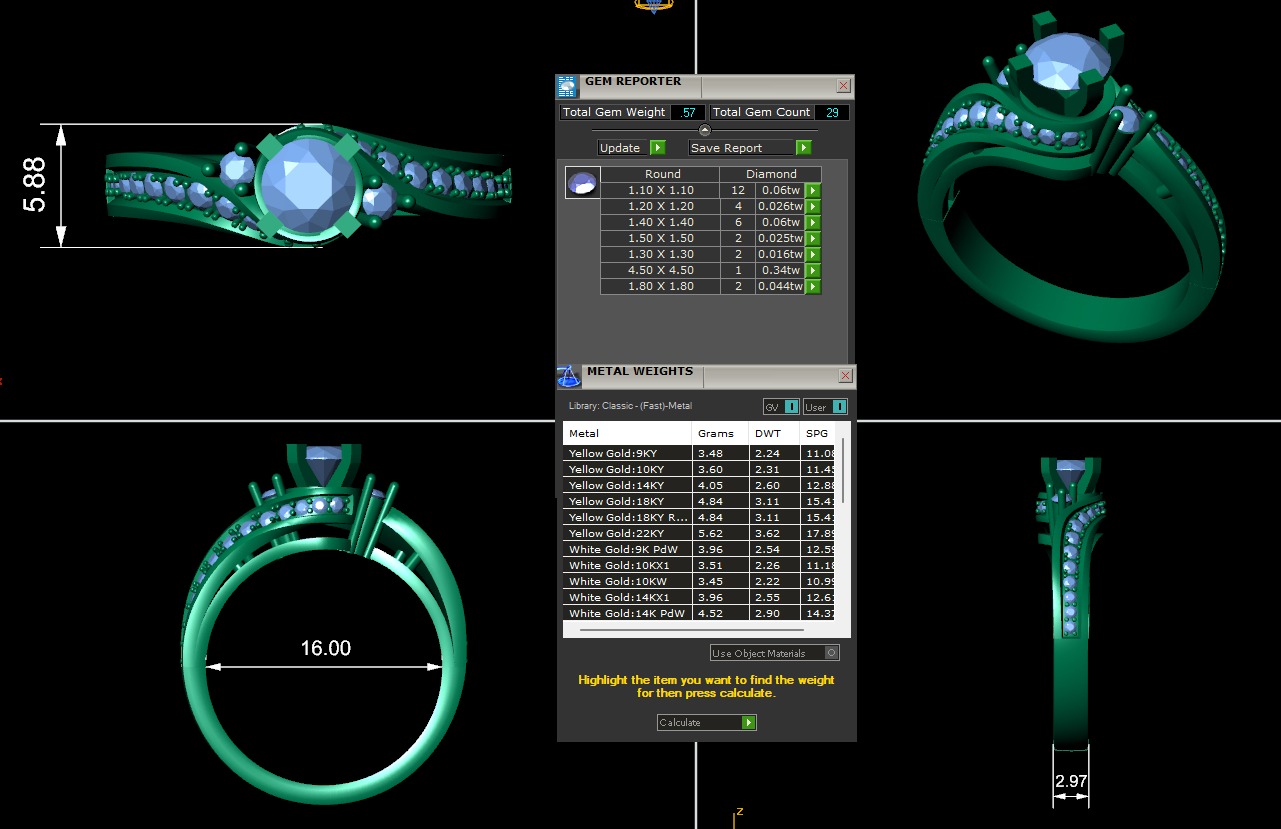This screenshot has height=829, width=1281.
Task: Click the DWT column header
Action: [774, 433]
